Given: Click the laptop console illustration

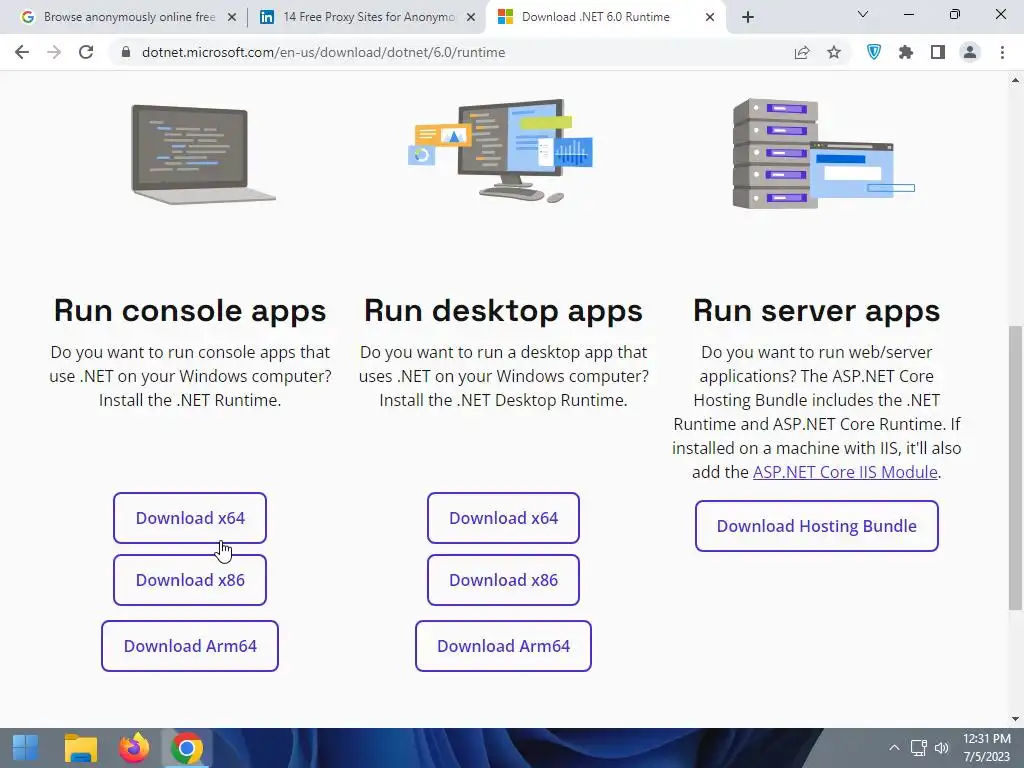Looking at the screenshot, I should 202,155.
